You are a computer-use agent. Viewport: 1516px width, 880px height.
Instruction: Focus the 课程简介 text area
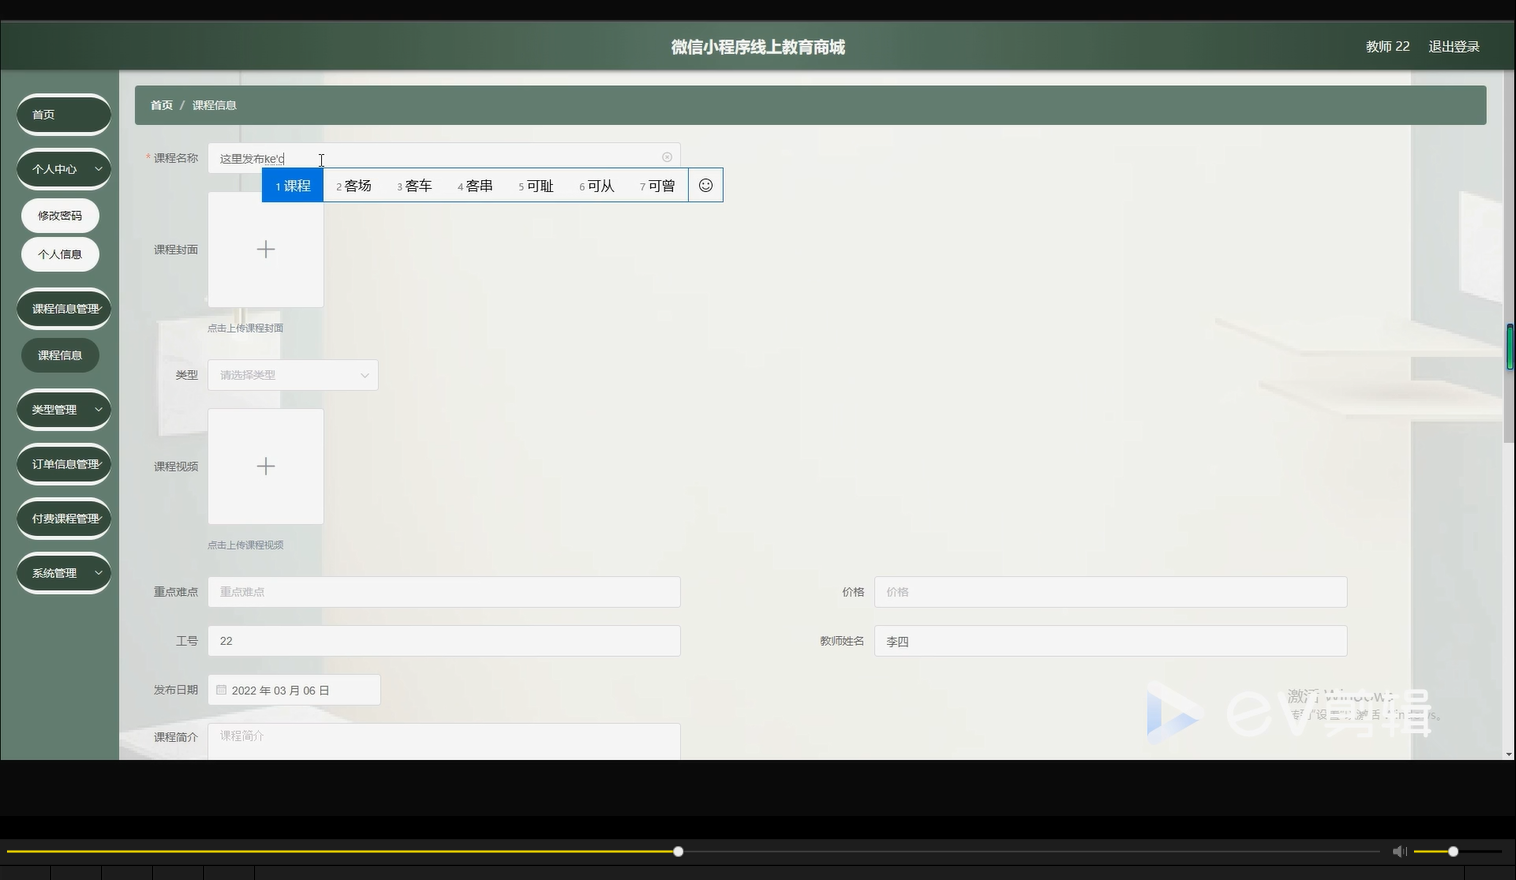point(444,741)
